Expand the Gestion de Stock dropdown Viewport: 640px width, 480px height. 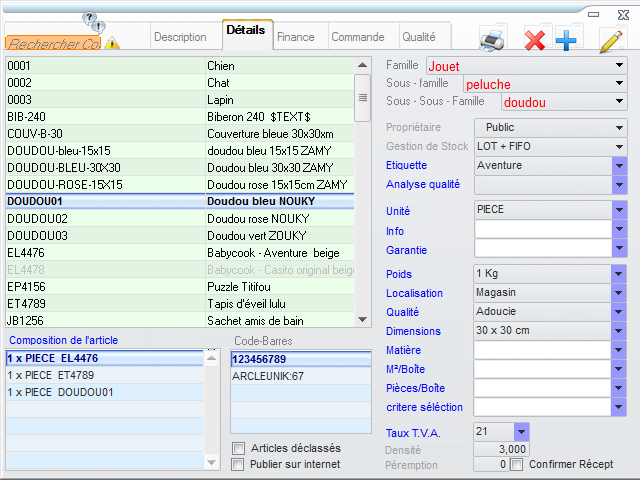[x=619, y=147]
